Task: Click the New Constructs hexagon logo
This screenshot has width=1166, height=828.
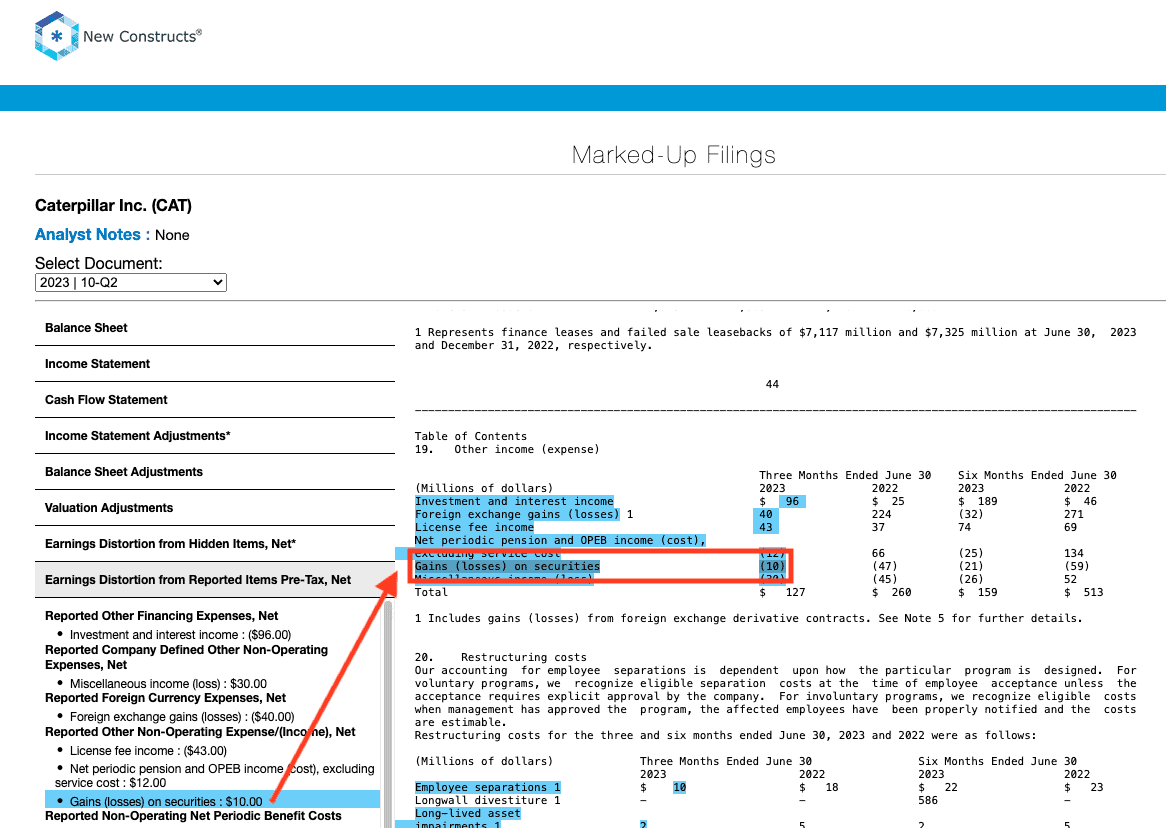Action: pos(57,36)
